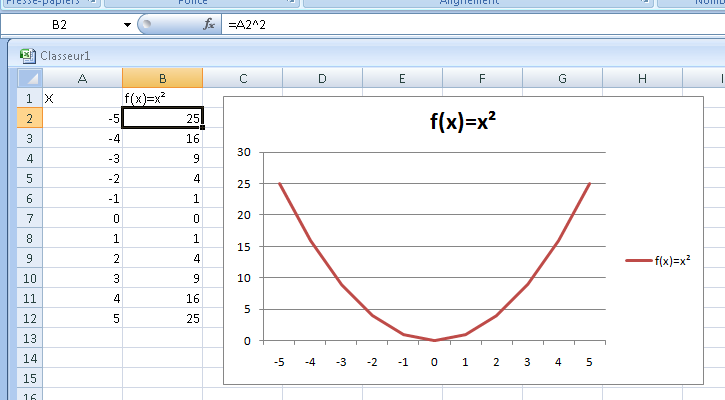Click cell B4 containing 9
The height and width of the screenshot is (400, 725).
tap(162, 158)
